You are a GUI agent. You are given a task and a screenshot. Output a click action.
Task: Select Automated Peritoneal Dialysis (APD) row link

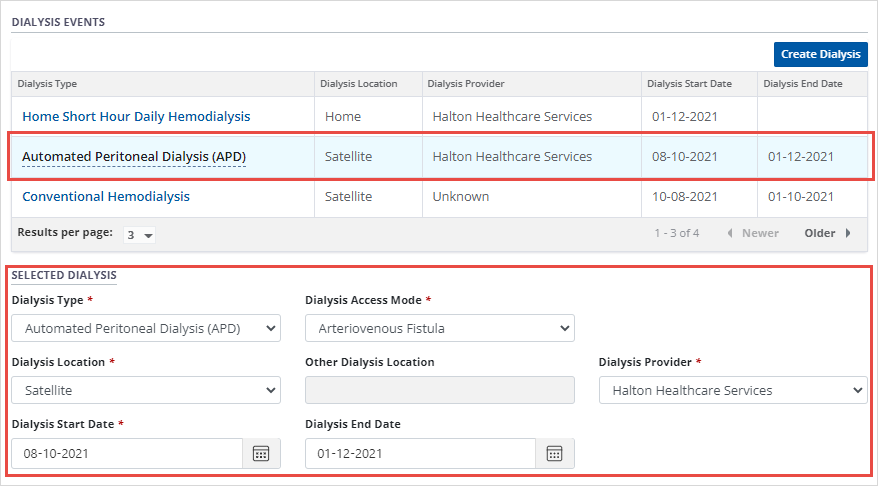(x=134, y=157)
